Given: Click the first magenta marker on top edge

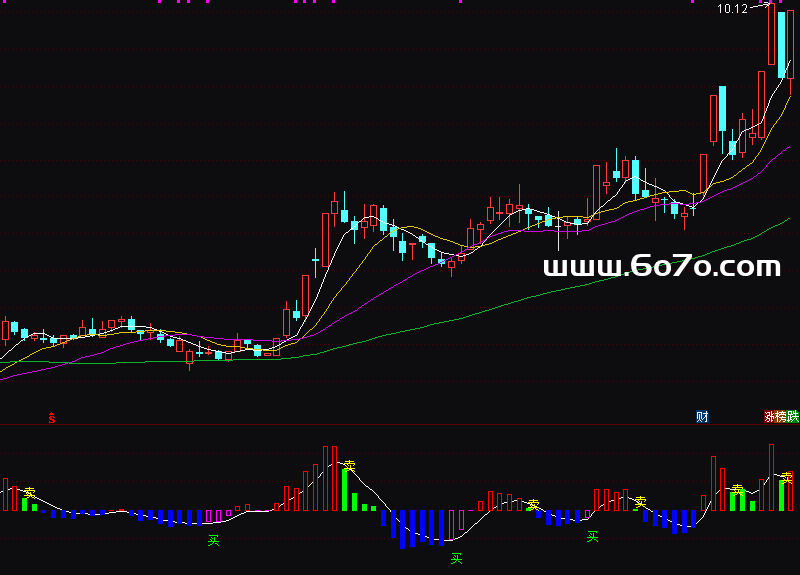Looking at the screenshot, I should pos(161,2).
